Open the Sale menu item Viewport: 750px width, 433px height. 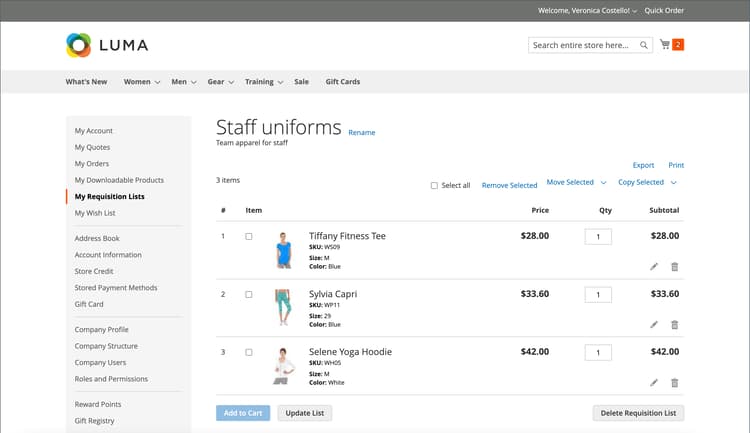click(x=301, y=82)
